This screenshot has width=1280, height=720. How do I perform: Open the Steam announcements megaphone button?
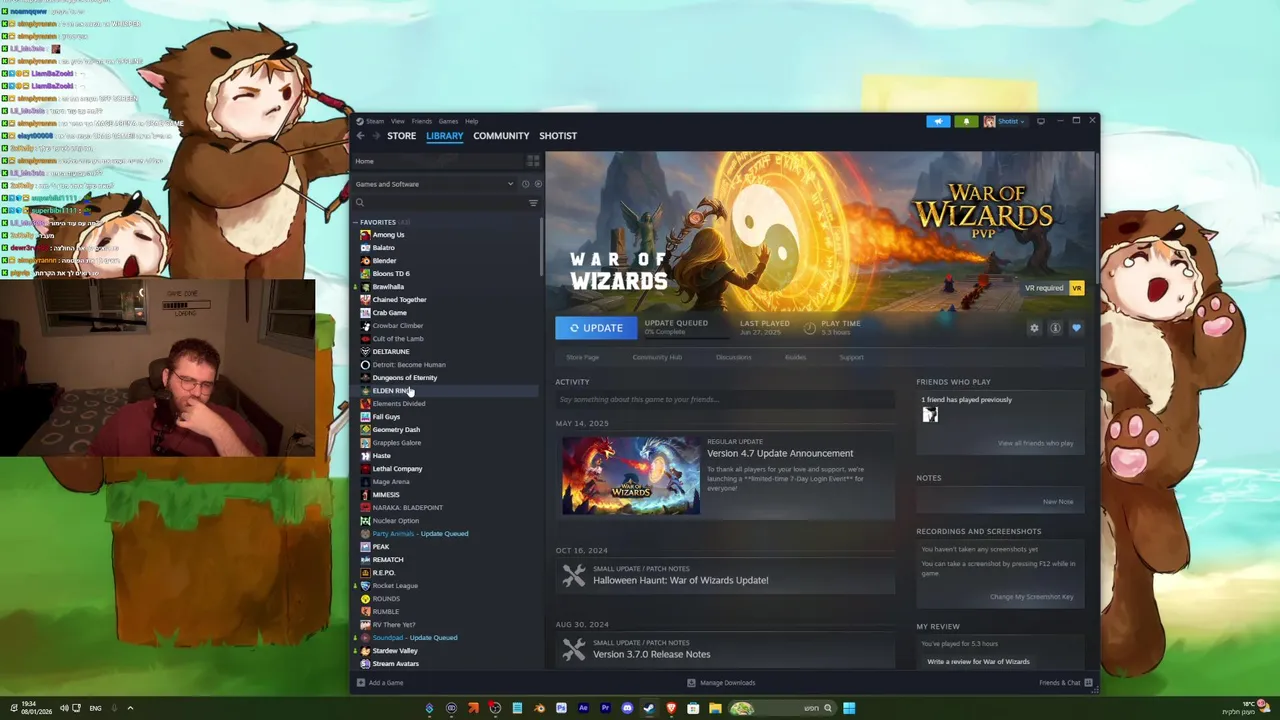pos(938,121)
